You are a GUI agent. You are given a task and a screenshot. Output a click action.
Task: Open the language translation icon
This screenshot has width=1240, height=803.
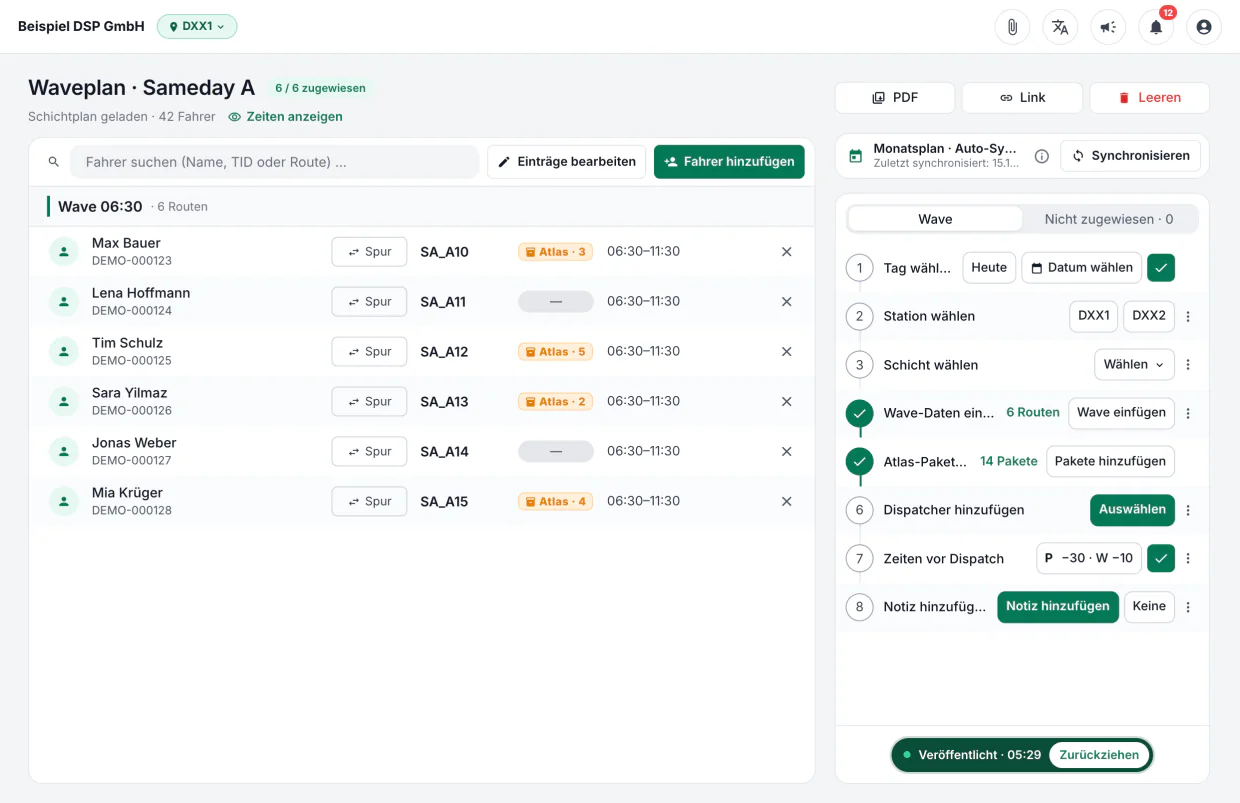[1060, 27]
